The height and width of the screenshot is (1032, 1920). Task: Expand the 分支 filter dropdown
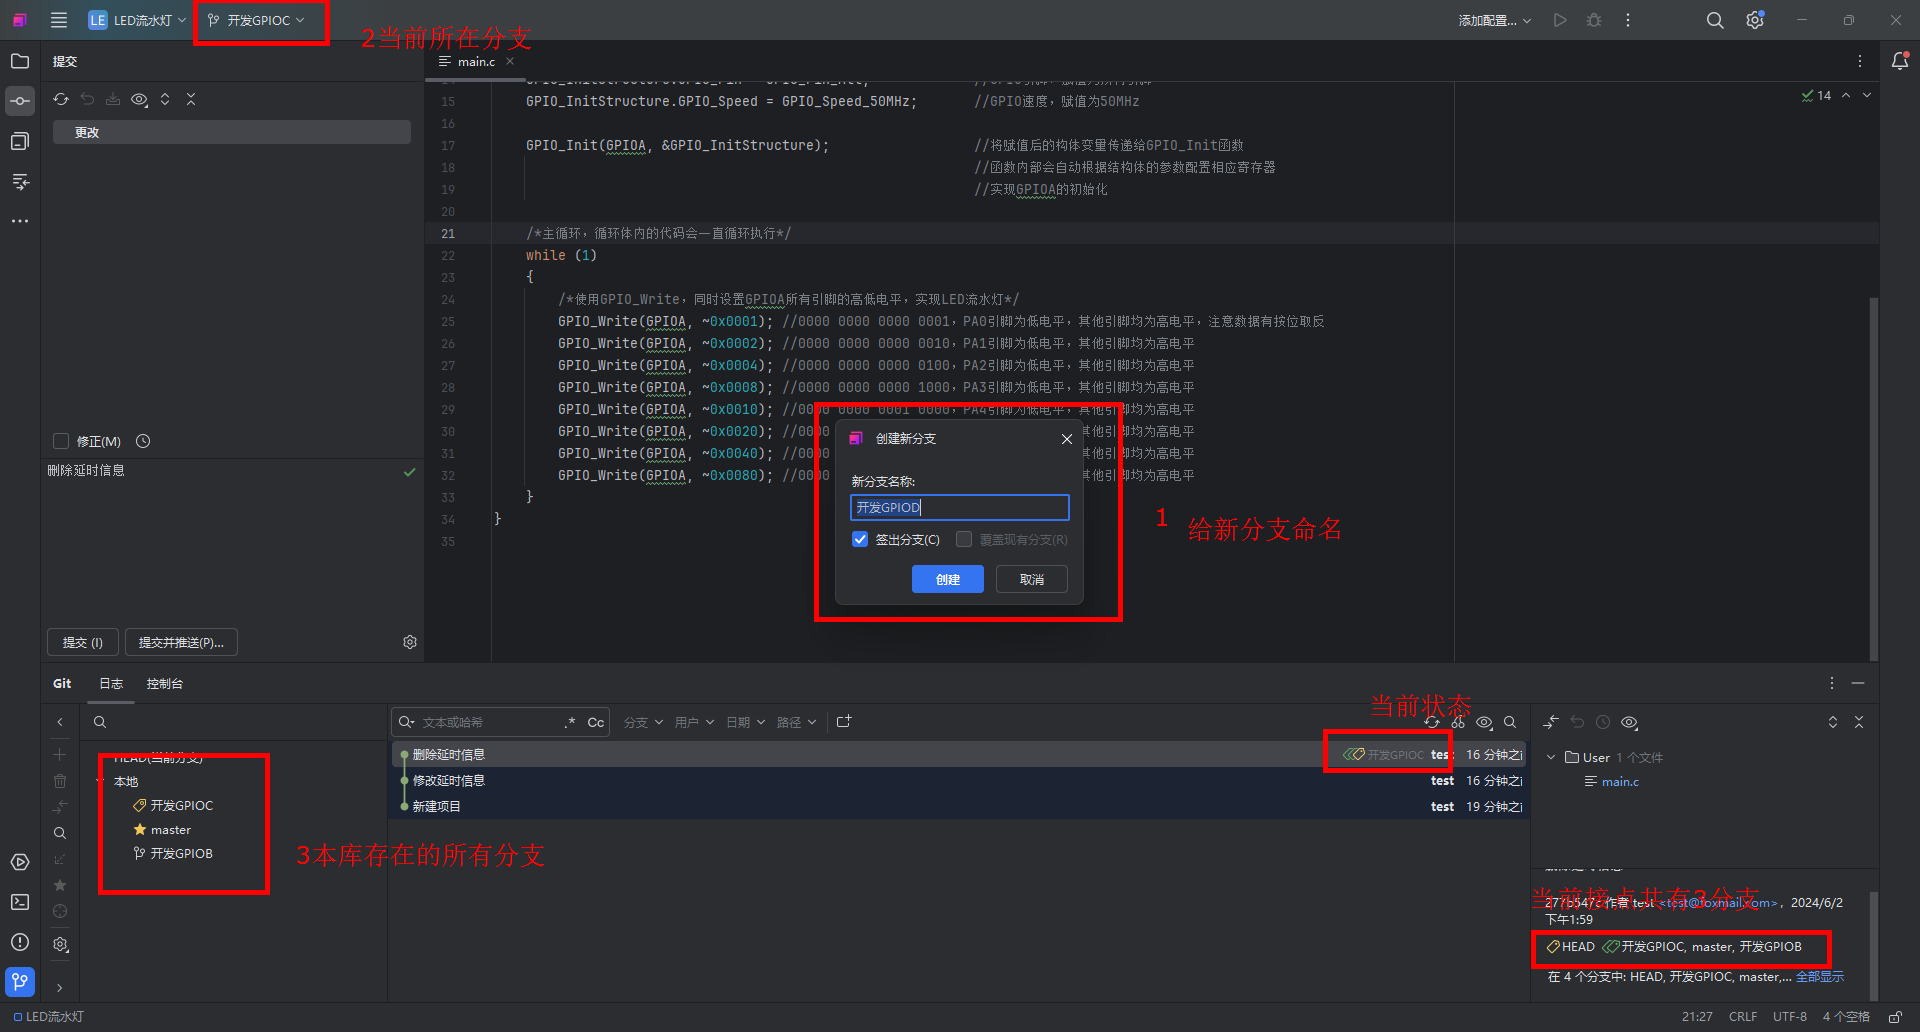pyautogui.click(x=643, y=722)
